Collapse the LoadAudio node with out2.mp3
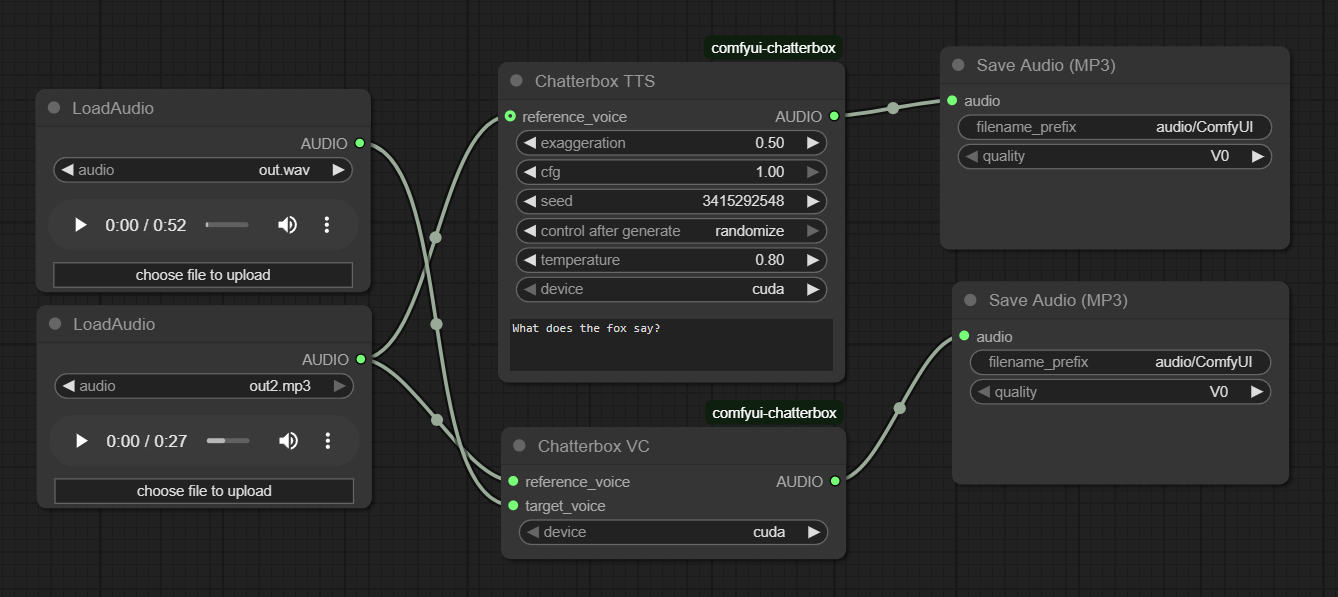Screen dimensions: 1338x597 pos(55,324)
